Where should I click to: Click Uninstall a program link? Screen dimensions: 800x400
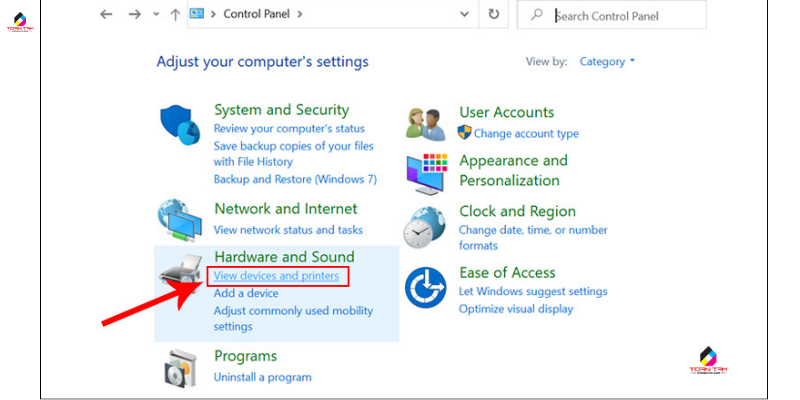(x=263, y=377)
